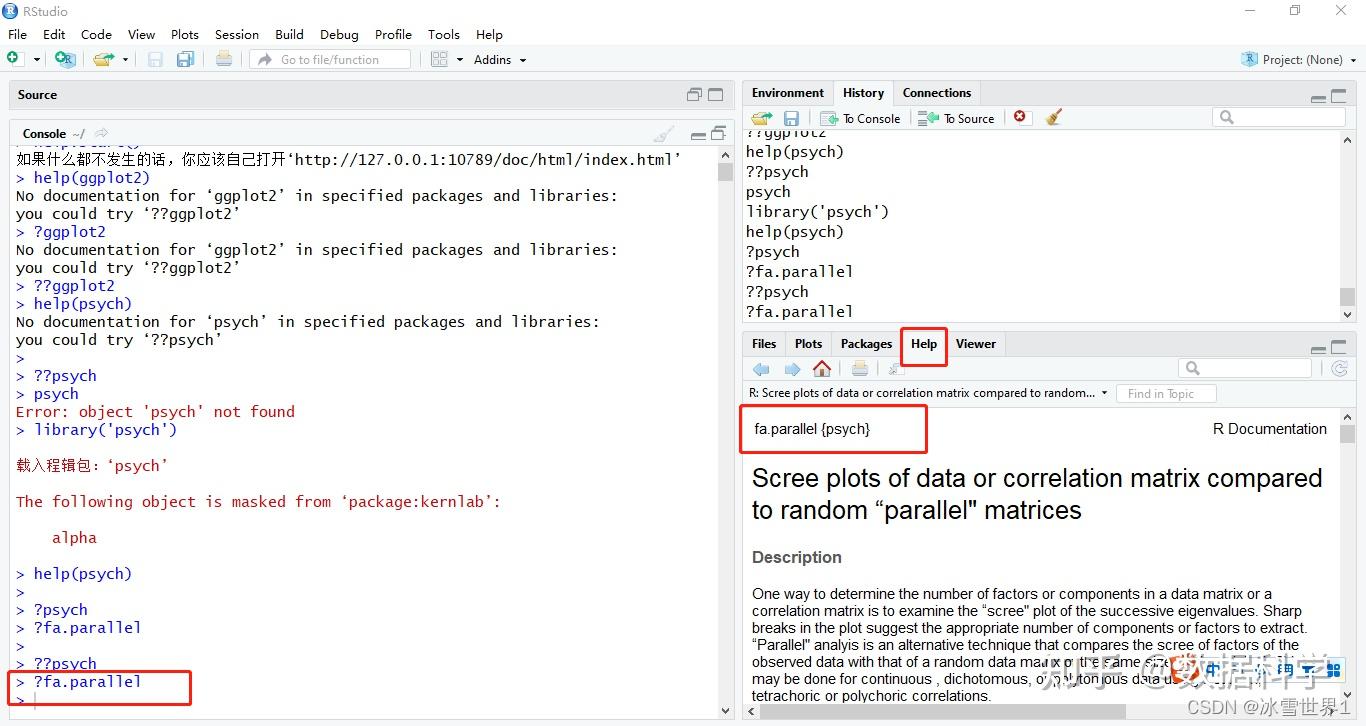
Task: Focus the Go to file/function box
Action: coord(331,60)
